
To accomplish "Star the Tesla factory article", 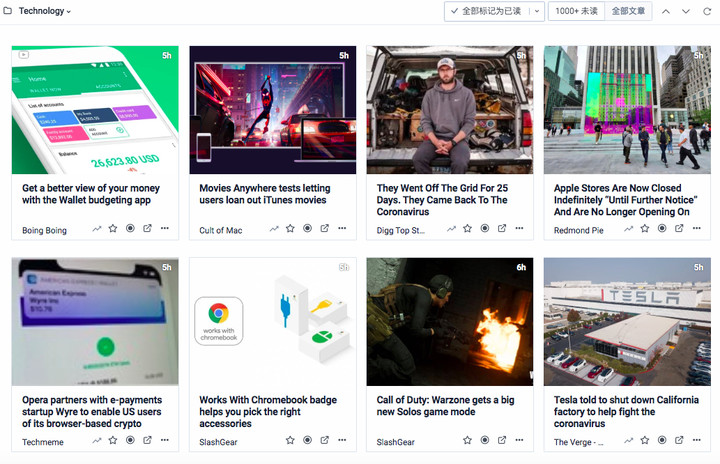I will pos(645,440).
